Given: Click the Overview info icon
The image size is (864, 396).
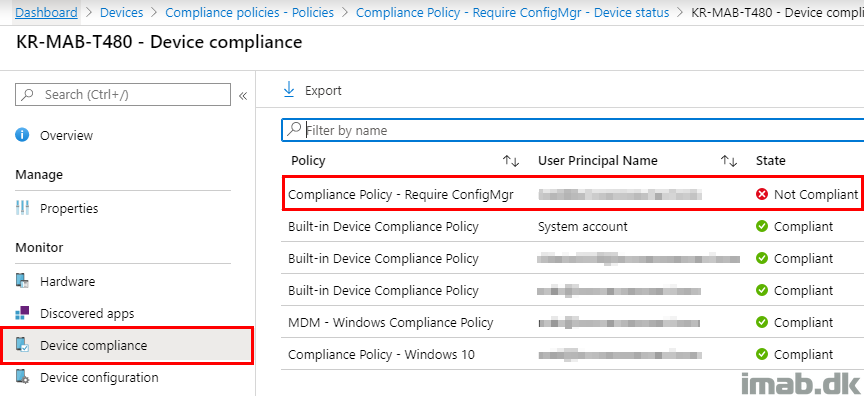Looking at the screenshot, I should (x=22, y=135).
